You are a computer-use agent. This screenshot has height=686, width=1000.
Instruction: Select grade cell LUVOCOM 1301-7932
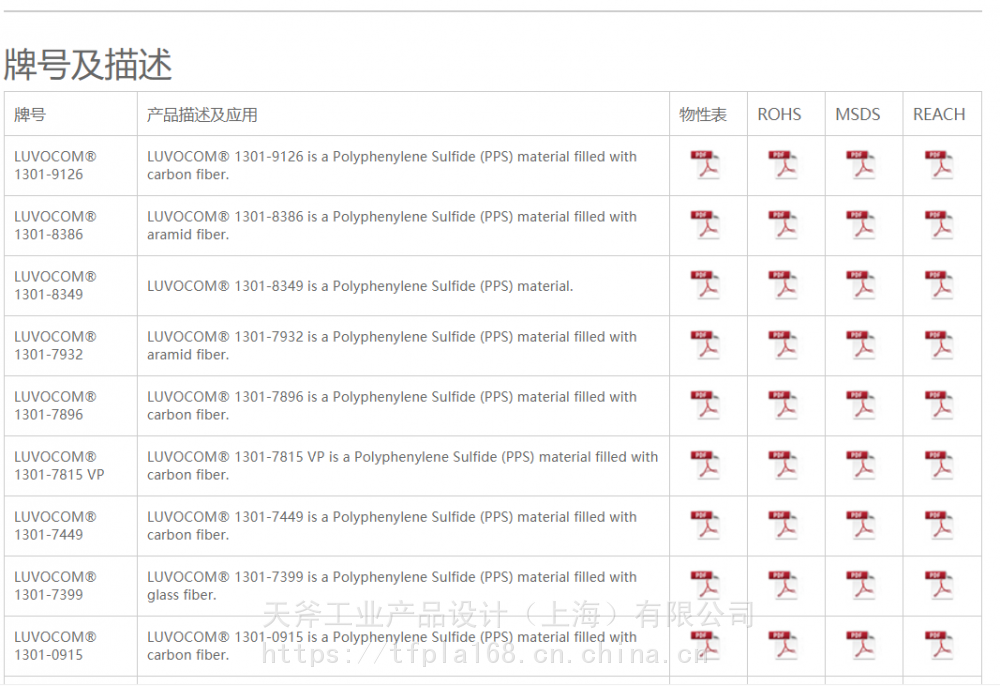point(71,345)
